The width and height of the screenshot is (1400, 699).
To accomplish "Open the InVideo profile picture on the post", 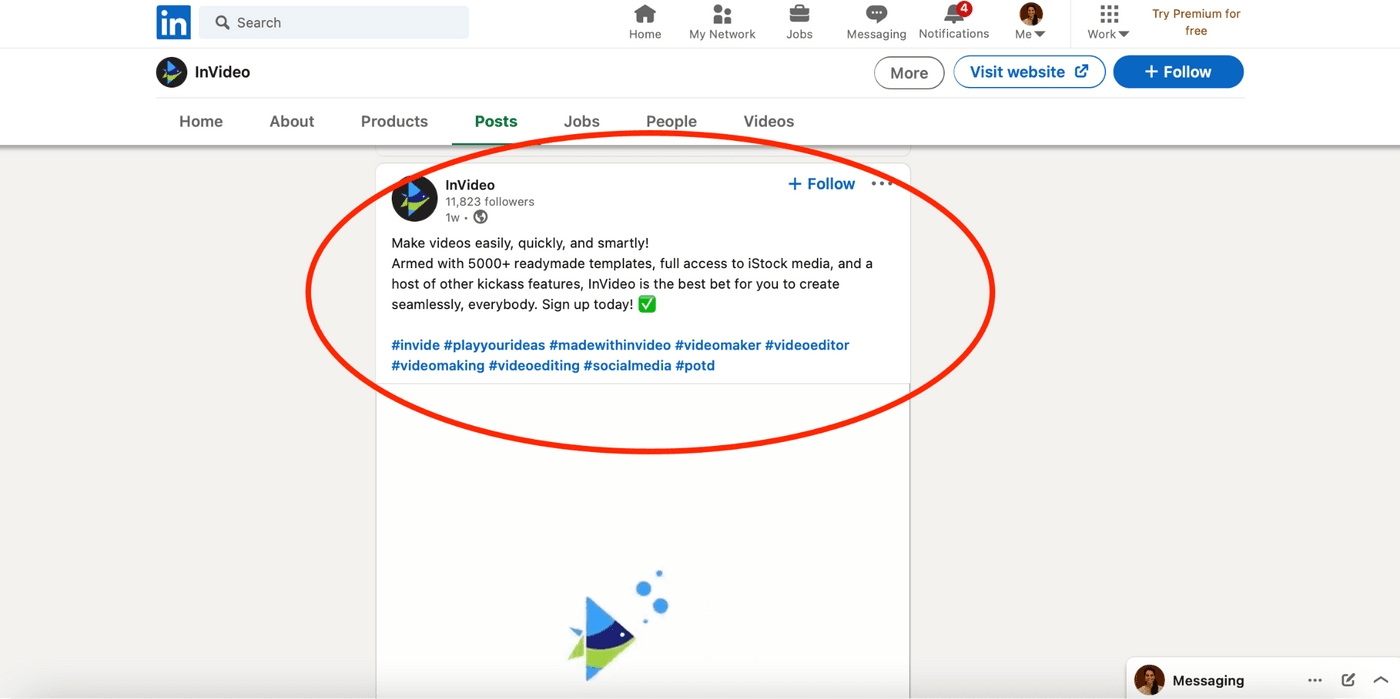I will coord(414,199).
